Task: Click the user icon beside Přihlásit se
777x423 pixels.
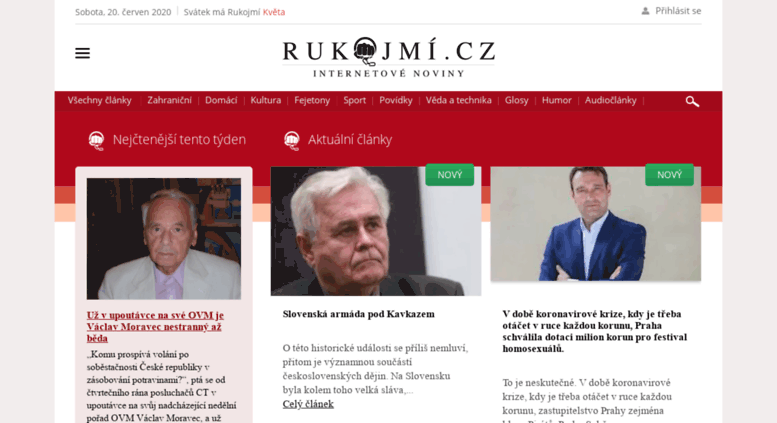Action: (645, 11)
